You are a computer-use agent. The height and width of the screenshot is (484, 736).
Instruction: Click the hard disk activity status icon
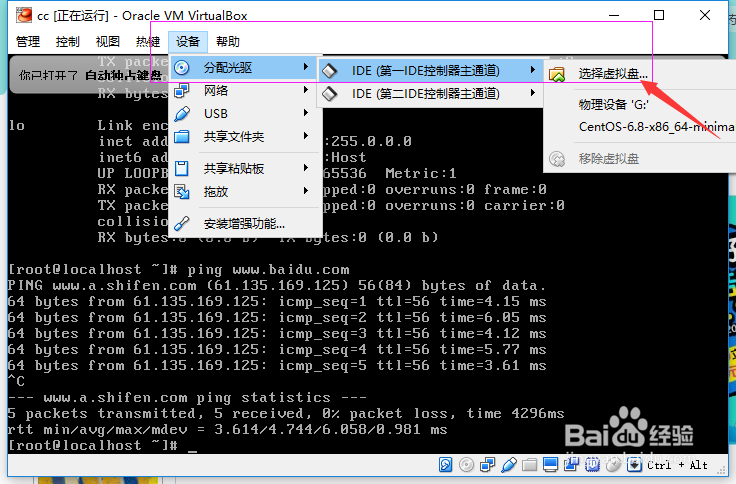(x=445, y=465)
